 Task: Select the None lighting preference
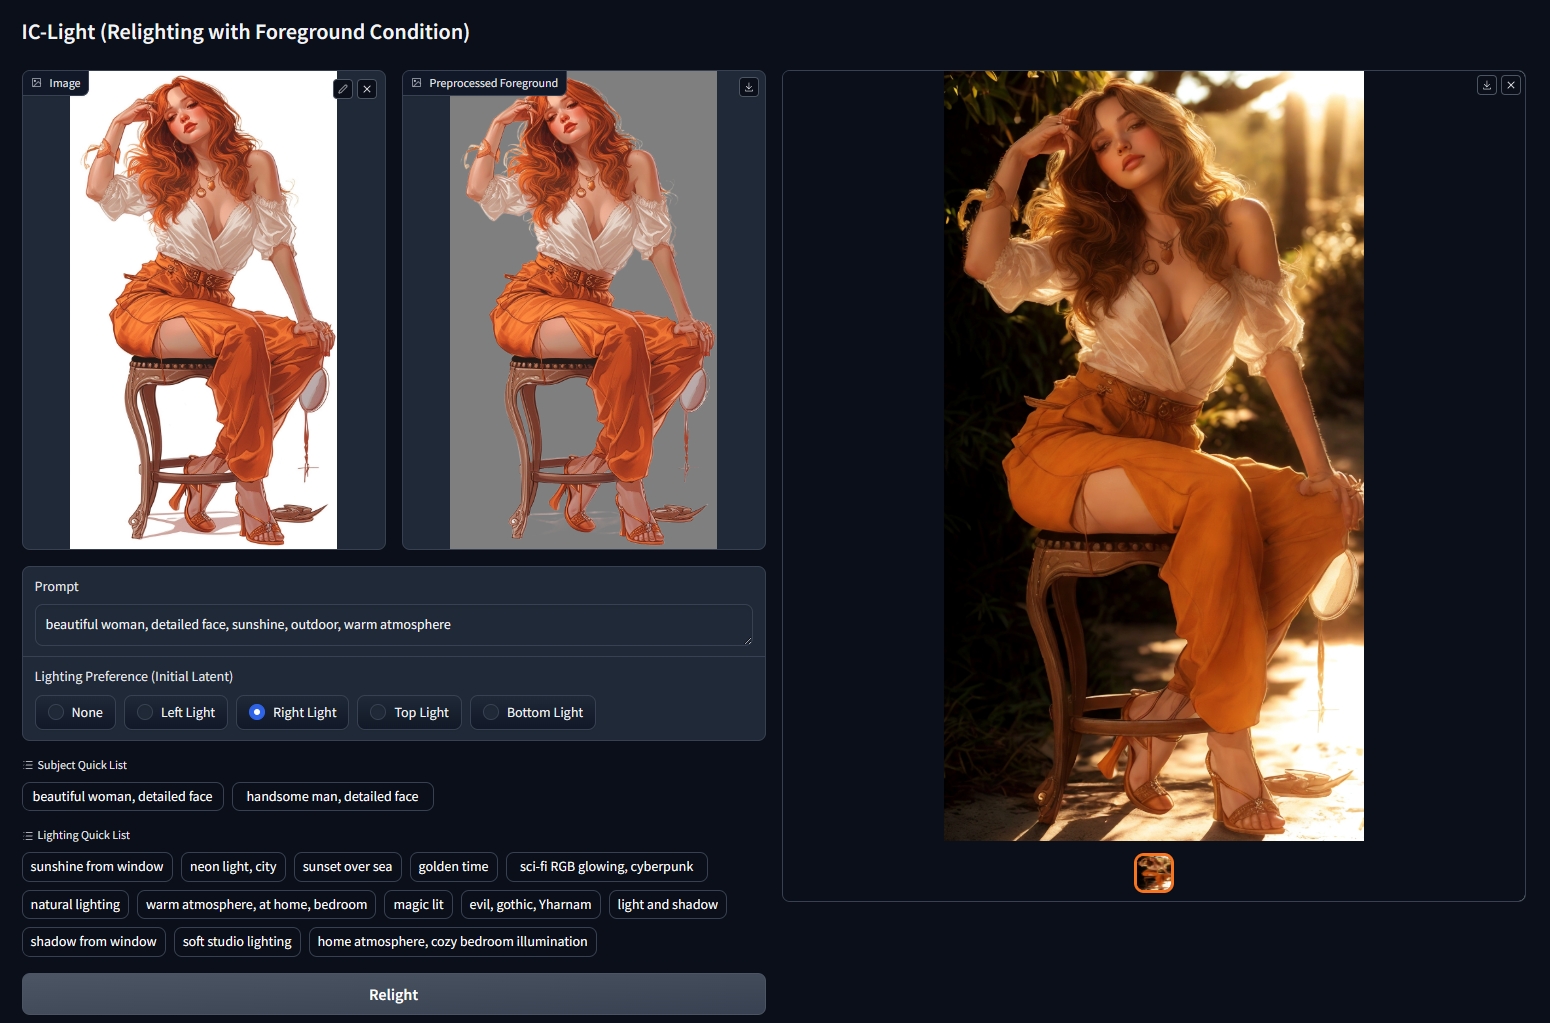[x=75, y=712]
